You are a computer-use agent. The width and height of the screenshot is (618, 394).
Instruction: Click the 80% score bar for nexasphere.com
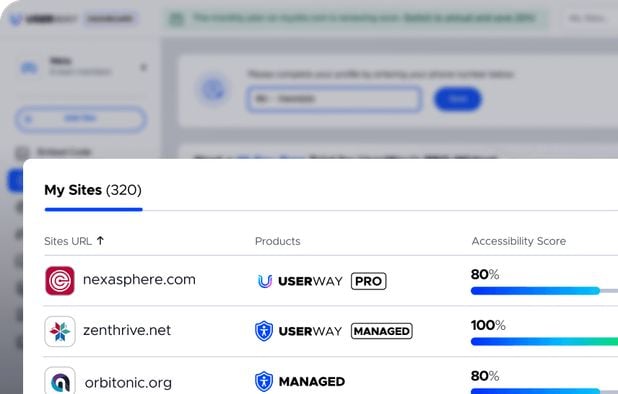(x=544, y=291)
